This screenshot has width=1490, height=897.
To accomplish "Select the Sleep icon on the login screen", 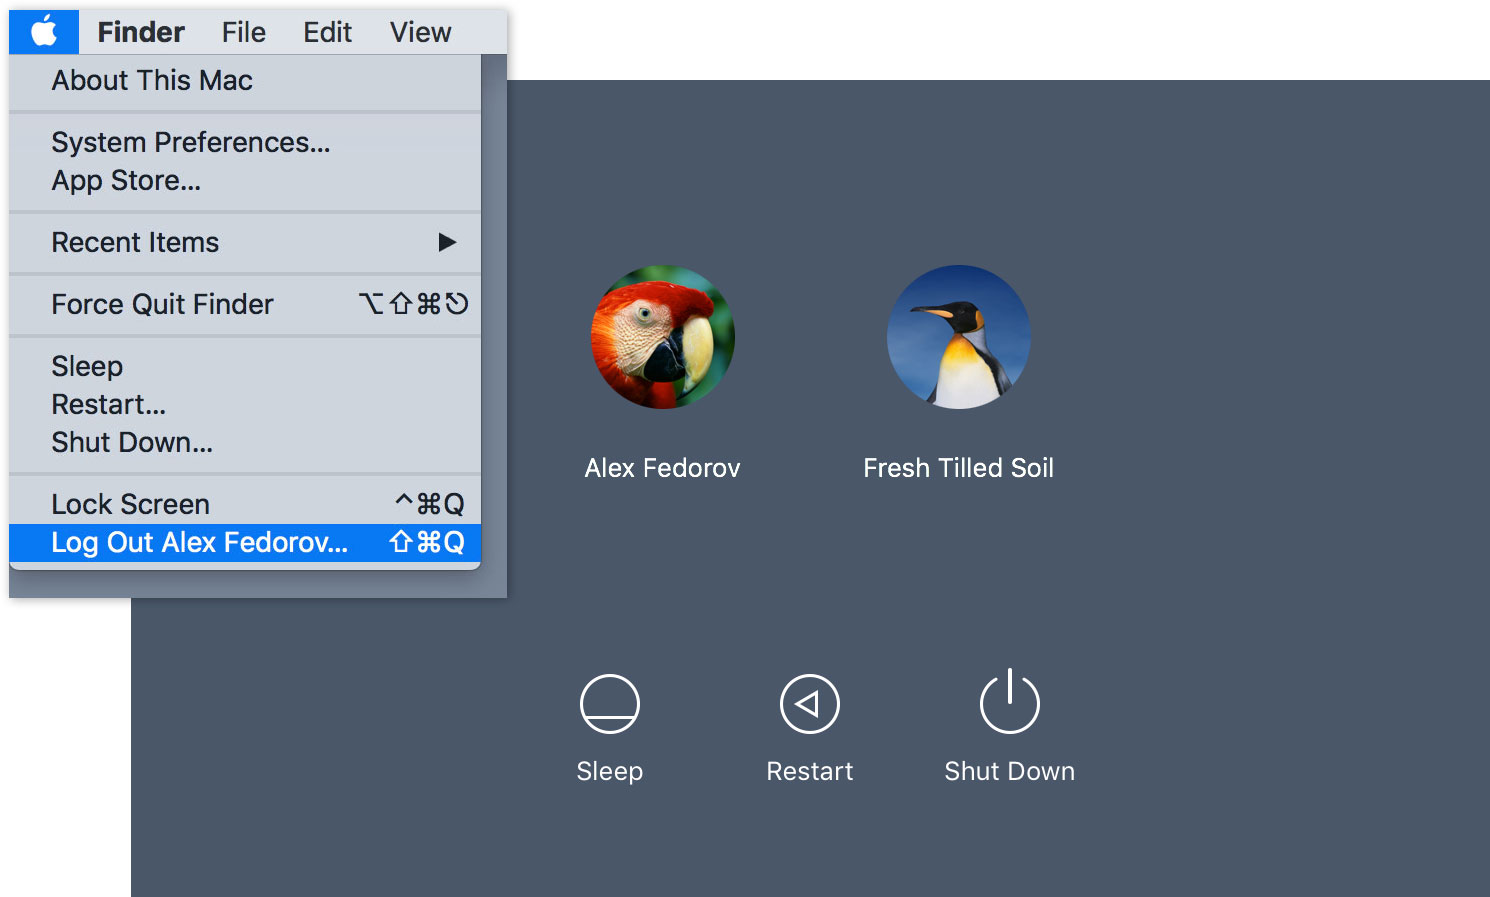I will click(x=609, y=703).
